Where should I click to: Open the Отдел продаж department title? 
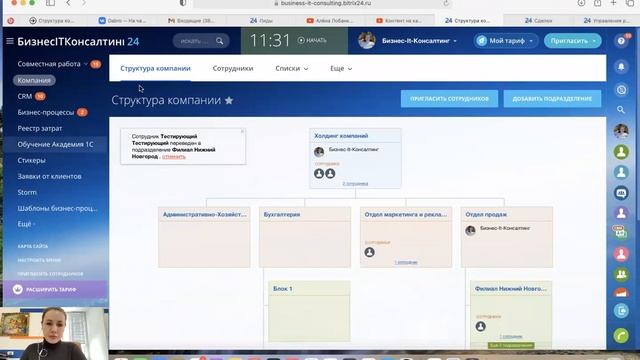tap(486, 214)
